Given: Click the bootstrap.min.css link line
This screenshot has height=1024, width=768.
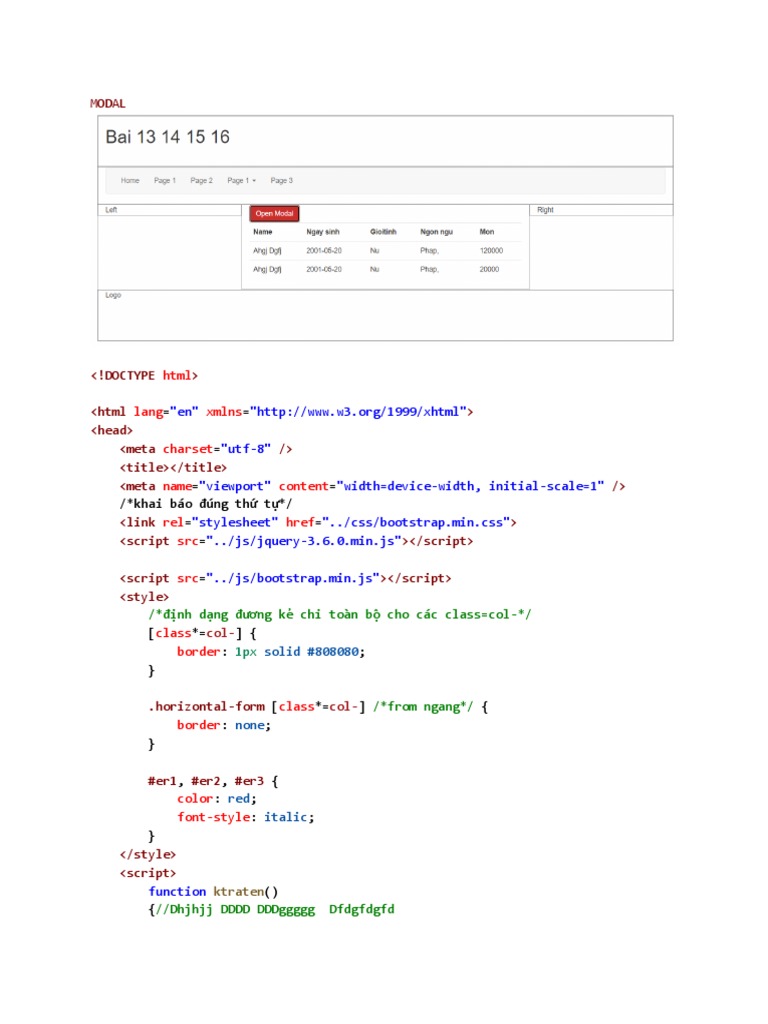Looking at the screenshot, I should pyautogui.click(x=318, y=522).
